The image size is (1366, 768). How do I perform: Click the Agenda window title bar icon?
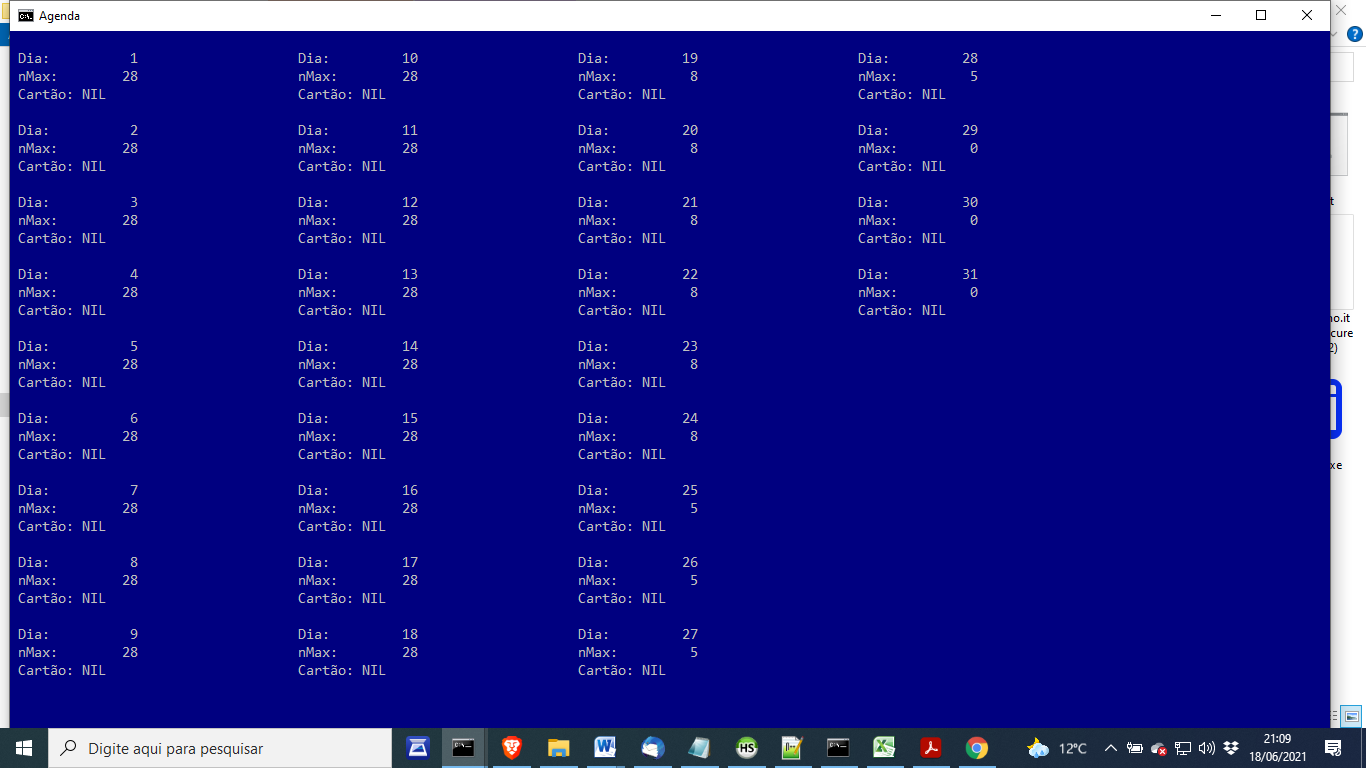[26, 15]
